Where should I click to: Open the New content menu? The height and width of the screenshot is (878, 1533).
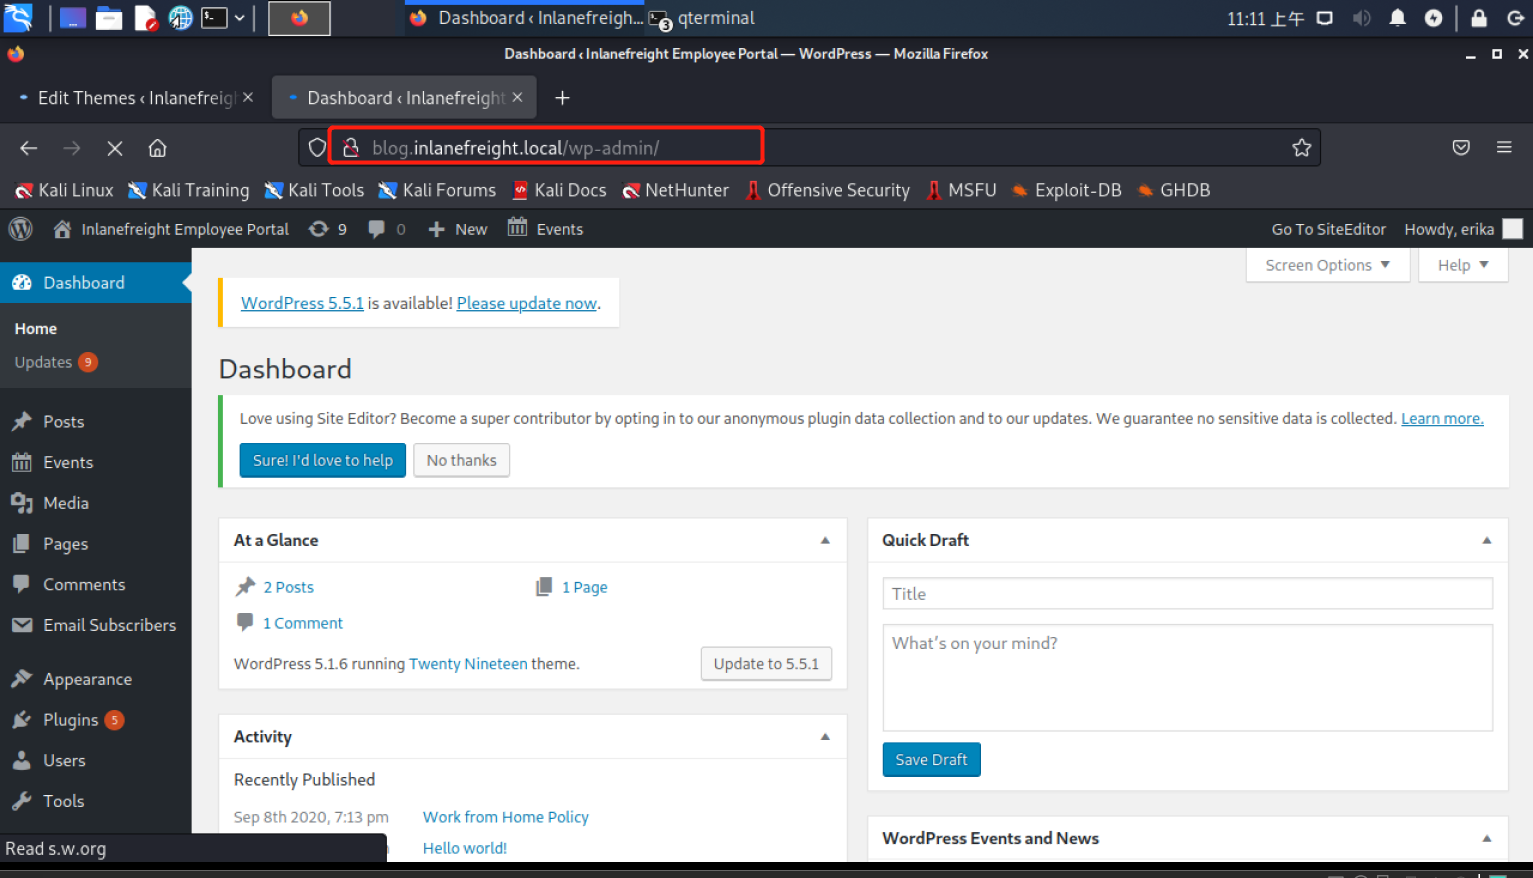pyautogui.click(x=458, y=229)
